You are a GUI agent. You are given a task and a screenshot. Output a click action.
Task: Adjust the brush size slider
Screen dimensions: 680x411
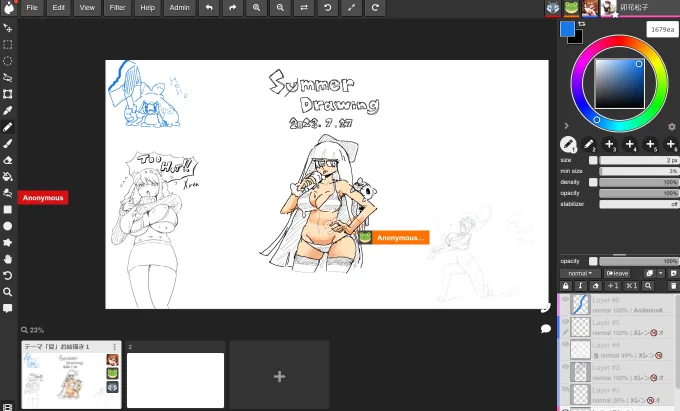tap(639, 160)
